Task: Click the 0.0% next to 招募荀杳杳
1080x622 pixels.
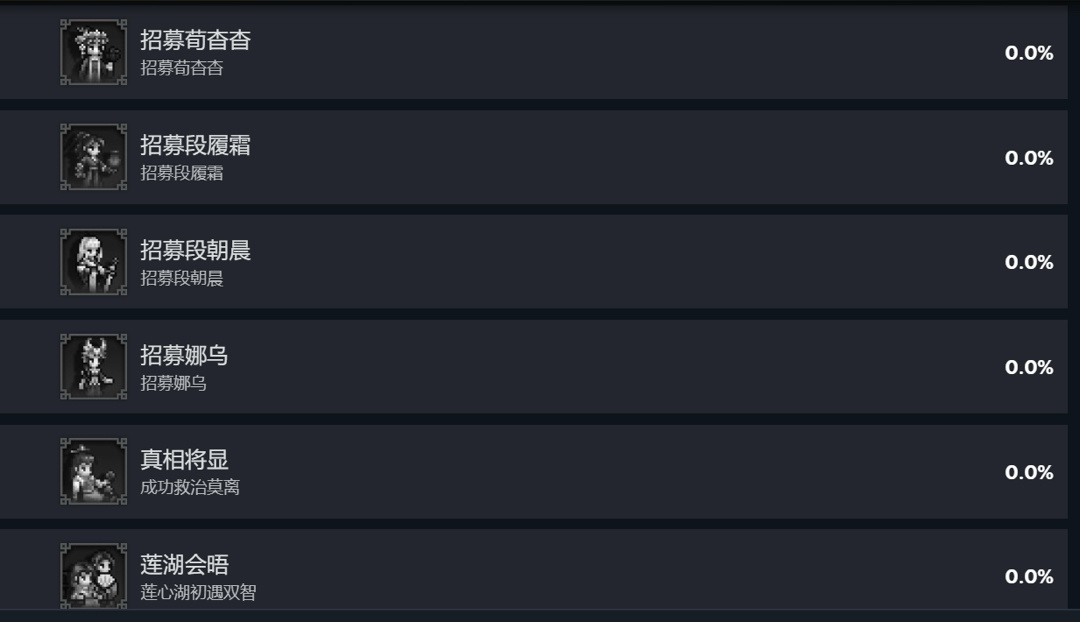Action: point(1028,52)
